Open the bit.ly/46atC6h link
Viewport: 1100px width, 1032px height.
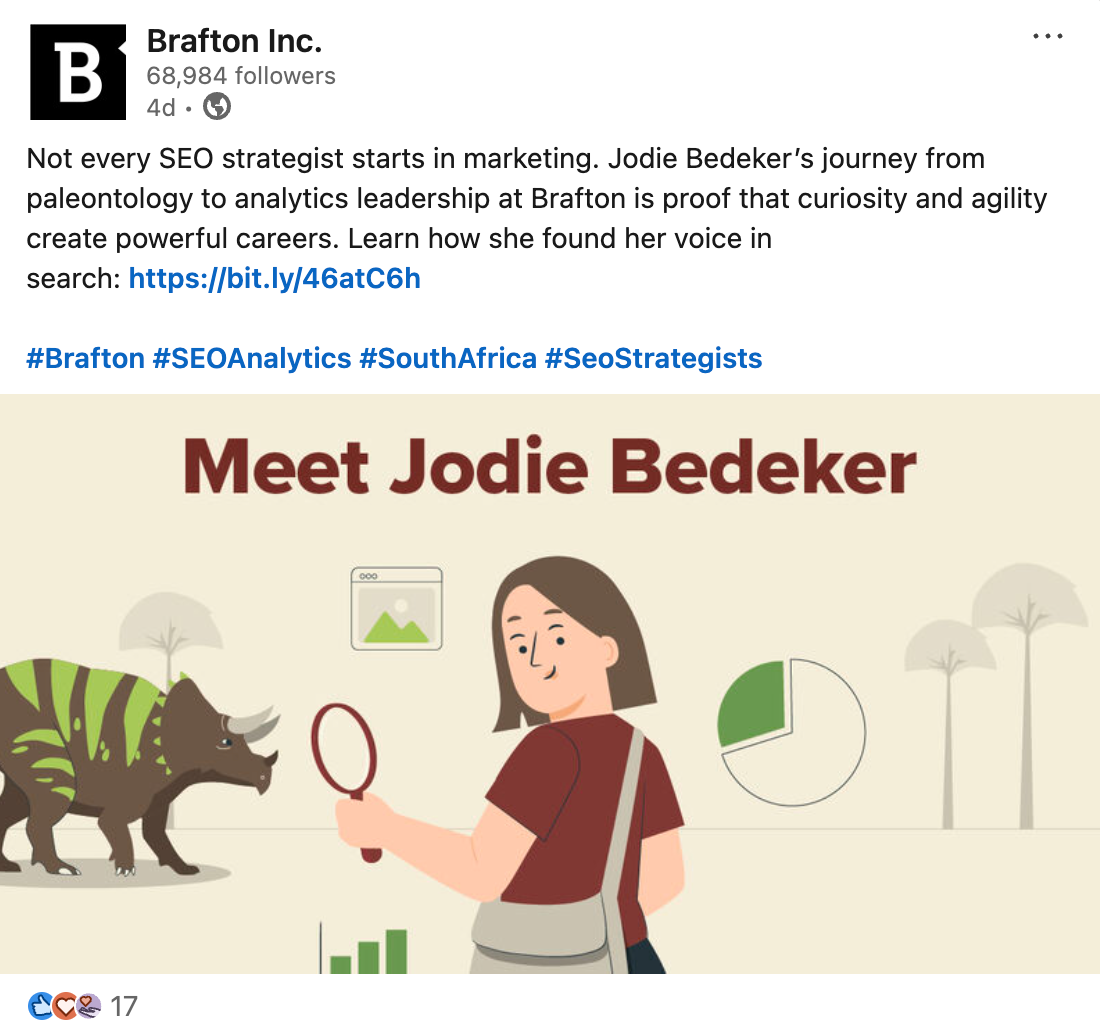(x=274, y=278)
